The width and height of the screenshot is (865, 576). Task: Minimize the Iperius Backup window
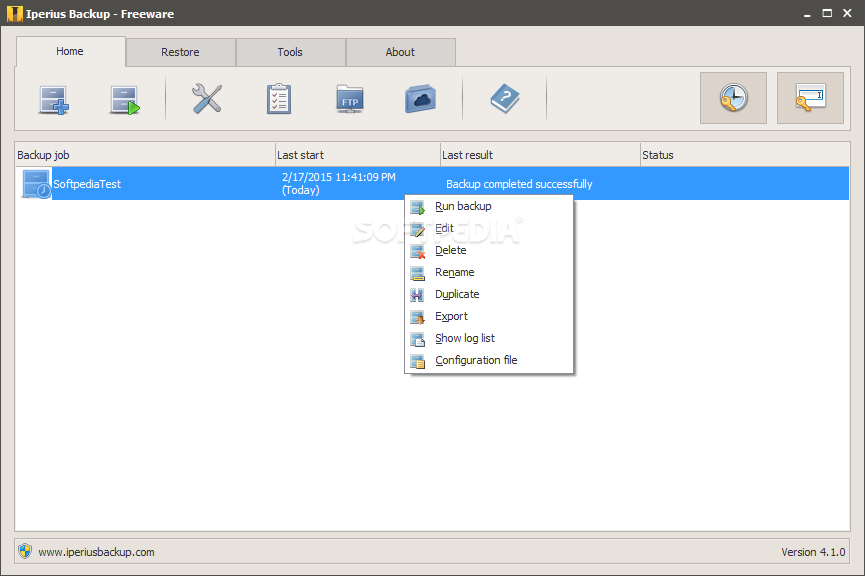pyautogui.click(x=807, y=14)
